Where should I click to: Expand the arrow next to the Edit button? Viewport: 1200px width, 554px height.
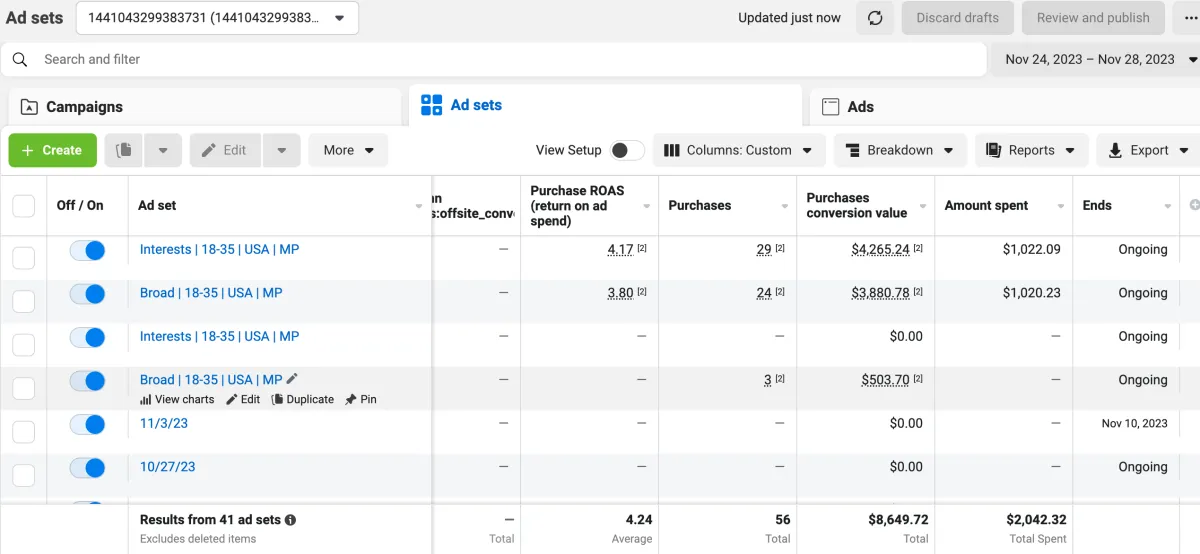click(x=282, y=150)
